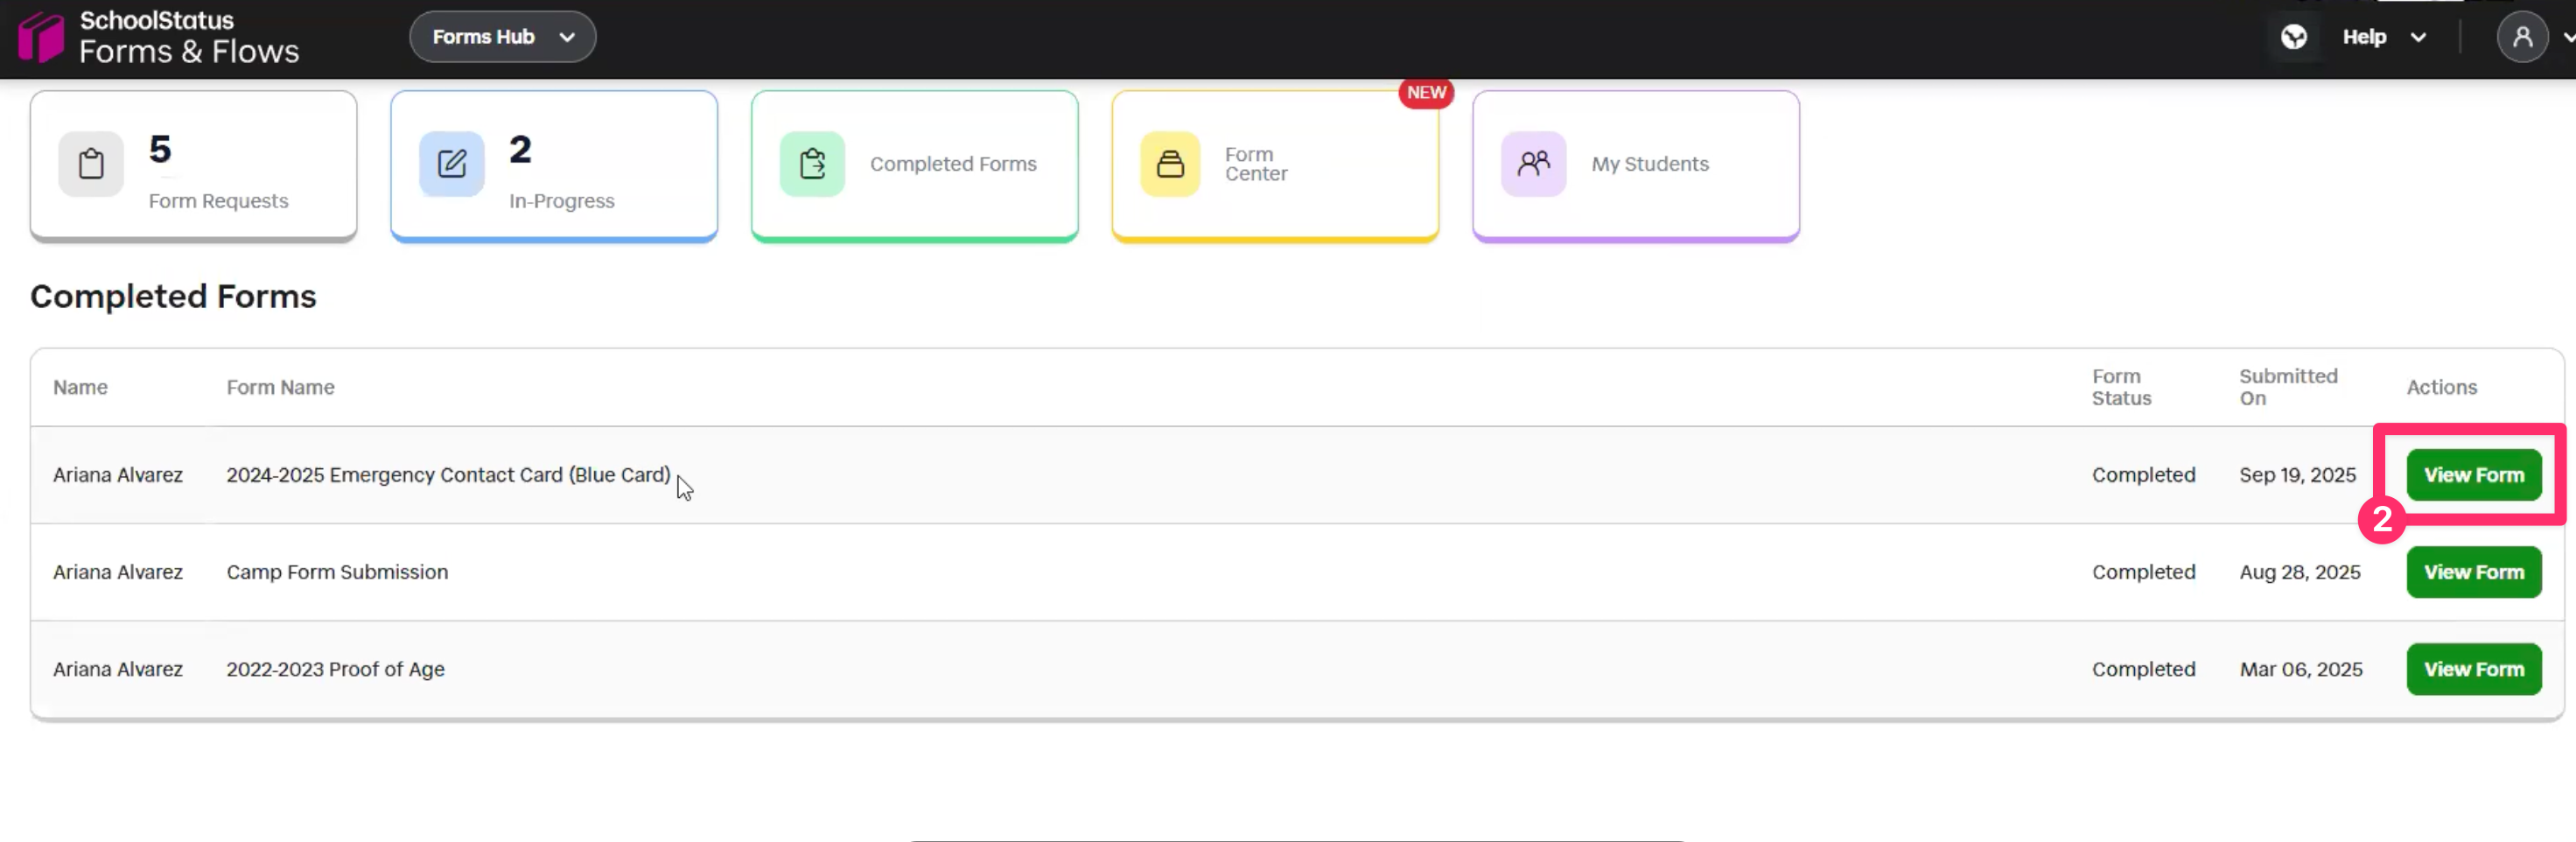Image resolution: width=2576 pixels, height=842 pixels.
Task: View form for 2024-2025 Emergency Contact Card
Action: click(x=2471, y=474)
